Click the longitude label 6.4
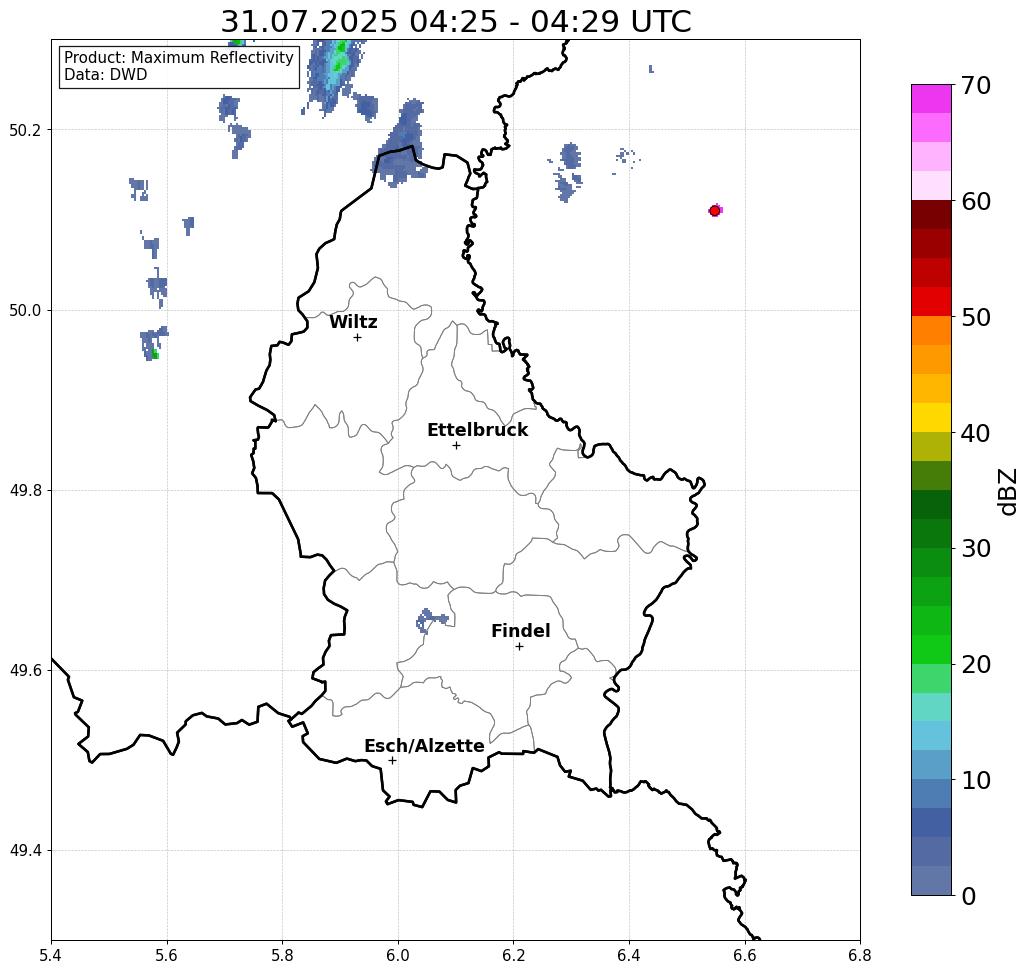 pos(629,955)
